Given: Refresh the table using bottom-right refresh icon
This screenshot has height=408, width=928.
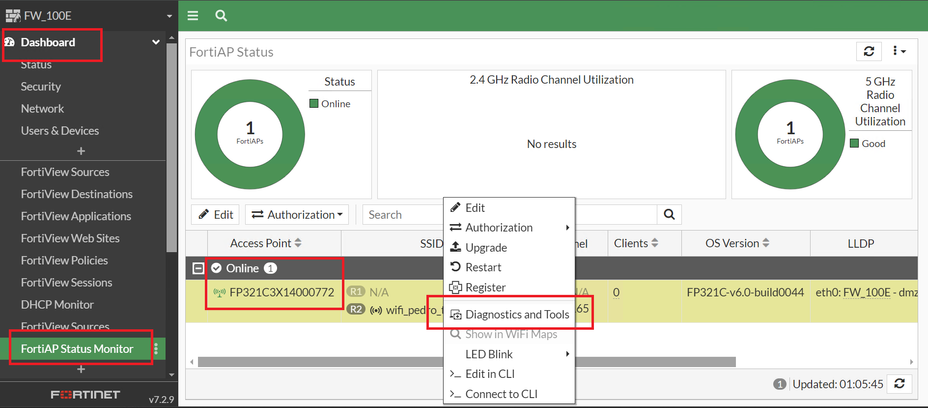Looking at the screenshot, I should point(900,384).
